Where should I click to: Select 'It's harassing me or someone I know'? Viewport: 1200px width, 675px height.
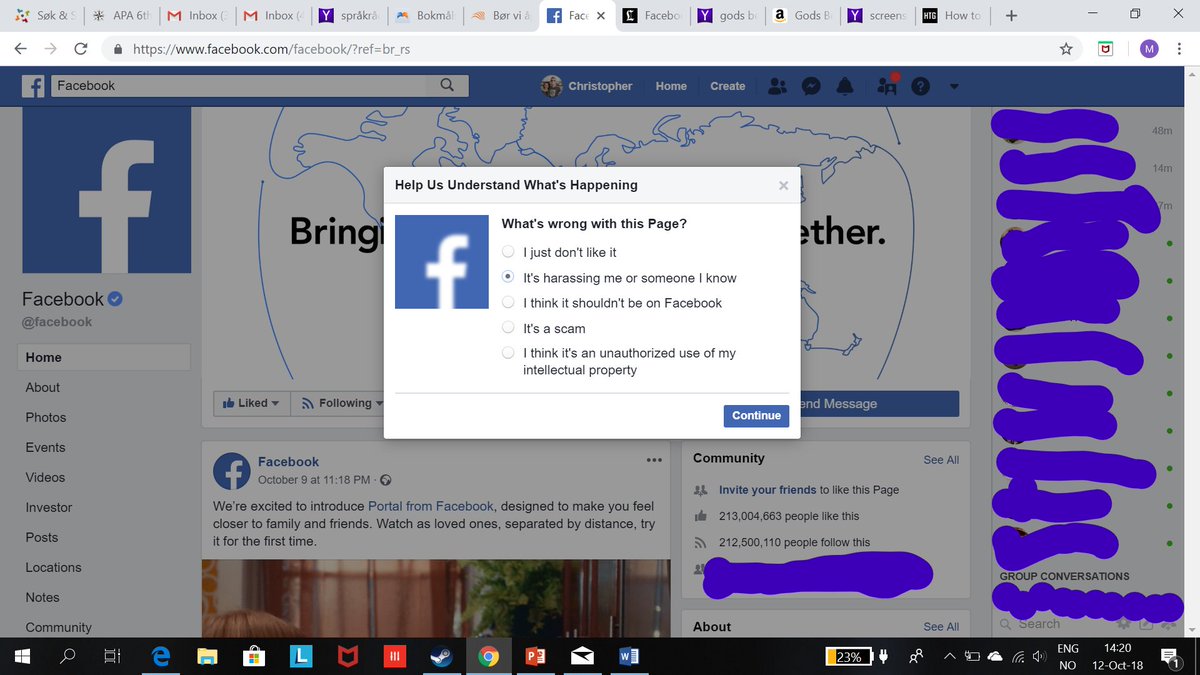tap(509, 277)
